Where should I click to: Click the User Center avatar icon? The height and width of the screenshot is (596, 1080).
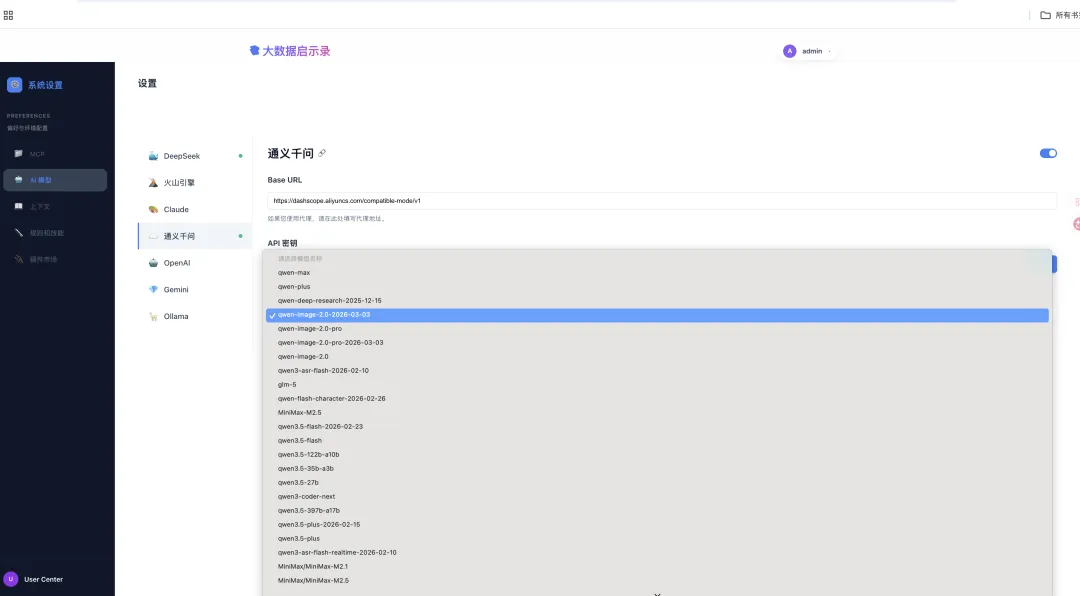(x=10, y=579)
